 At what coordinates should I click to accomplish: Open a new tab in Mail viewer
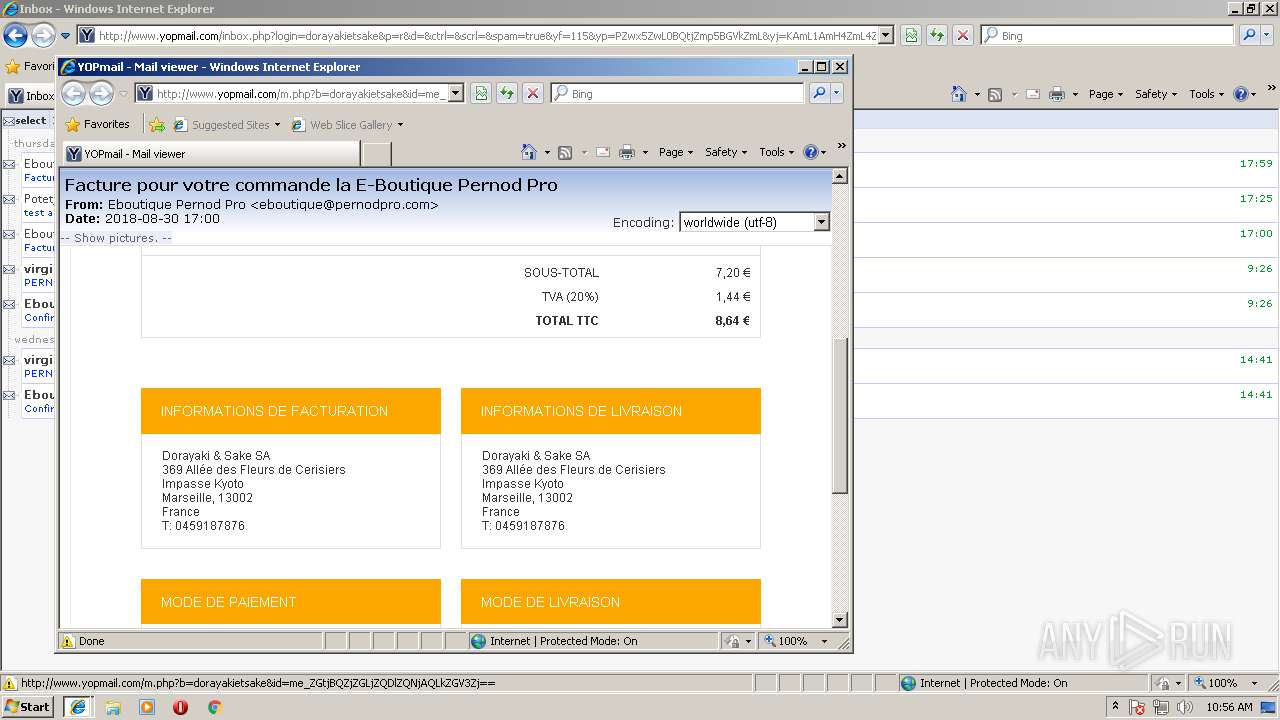pos(376,154)
